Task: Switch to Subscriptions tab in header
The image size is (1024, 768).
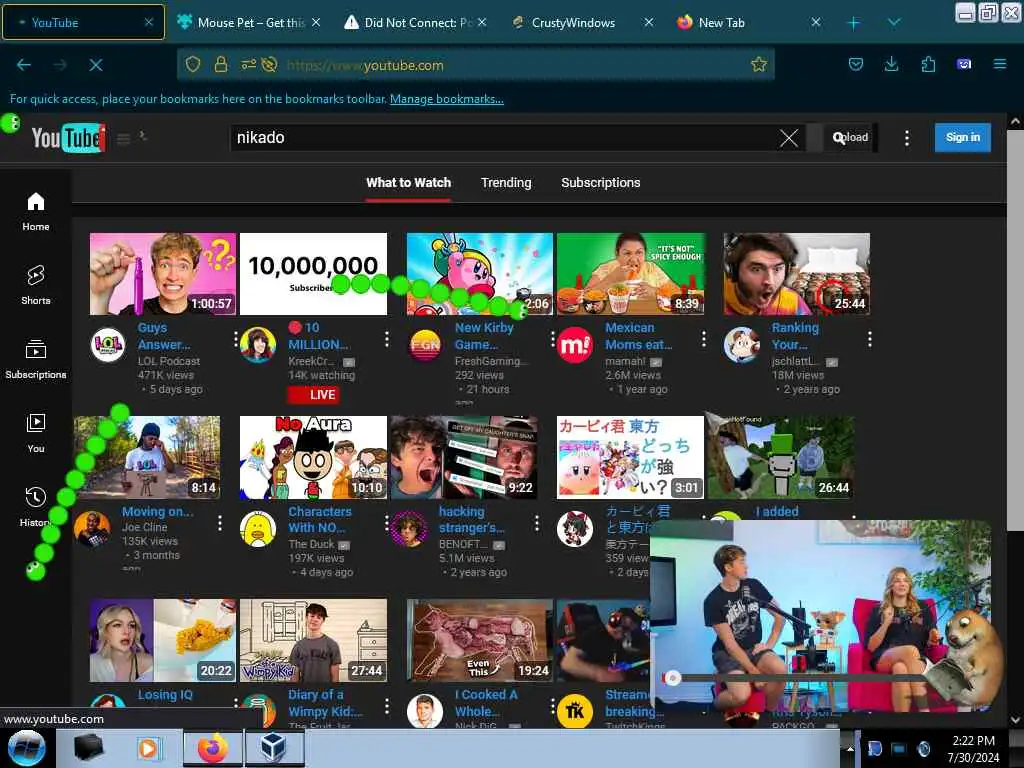Action: (x=600, y=183)
